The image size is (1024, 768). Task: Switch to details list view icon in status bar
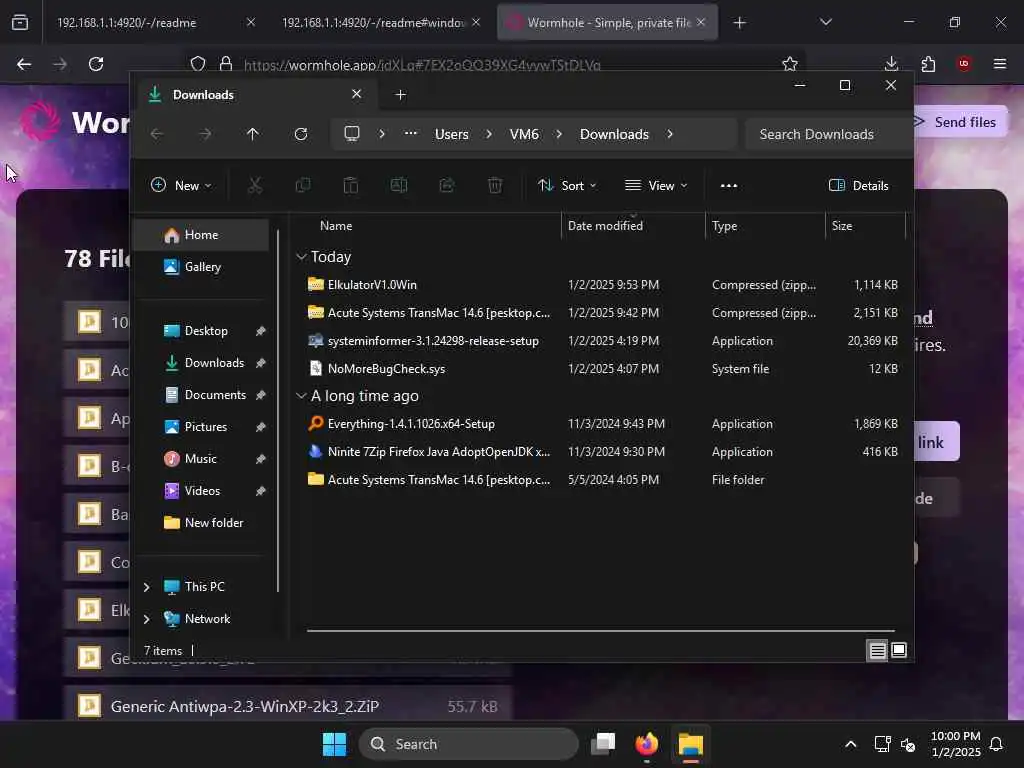pos(877,650)
